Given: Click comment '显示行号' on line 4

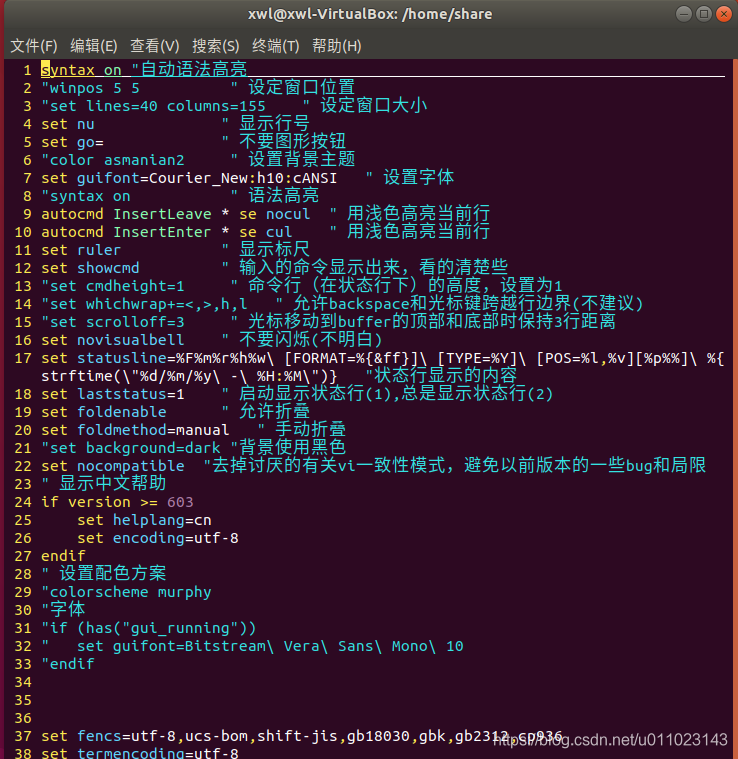Looking at the screenshot, I should pyautogui.click(x=275, y=123).
